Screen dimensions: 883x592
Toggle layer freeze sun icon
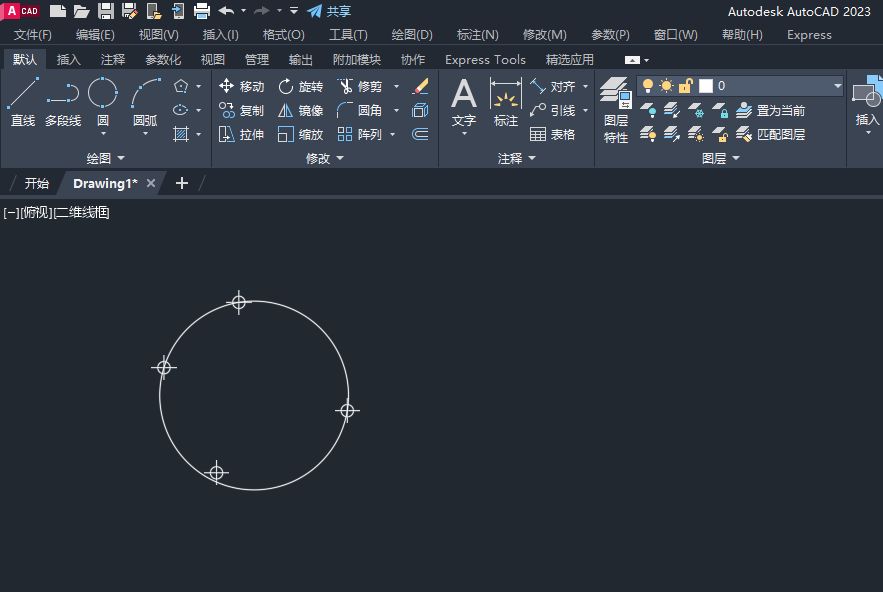(x=667, y=86)
